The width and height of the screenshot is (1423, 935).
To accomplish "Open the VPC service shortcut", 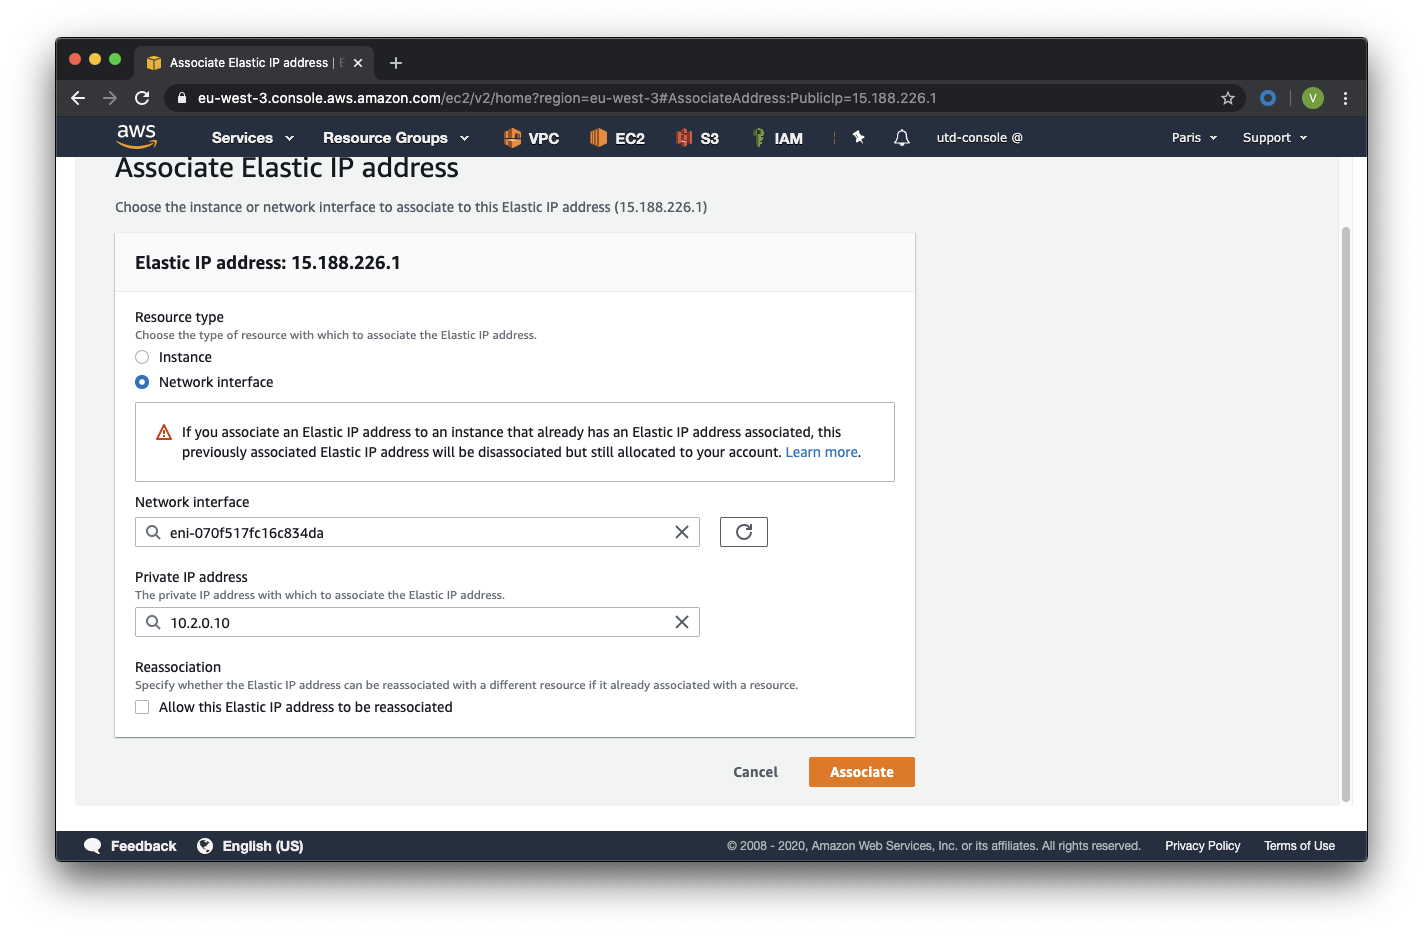I will tap(531, 138).
